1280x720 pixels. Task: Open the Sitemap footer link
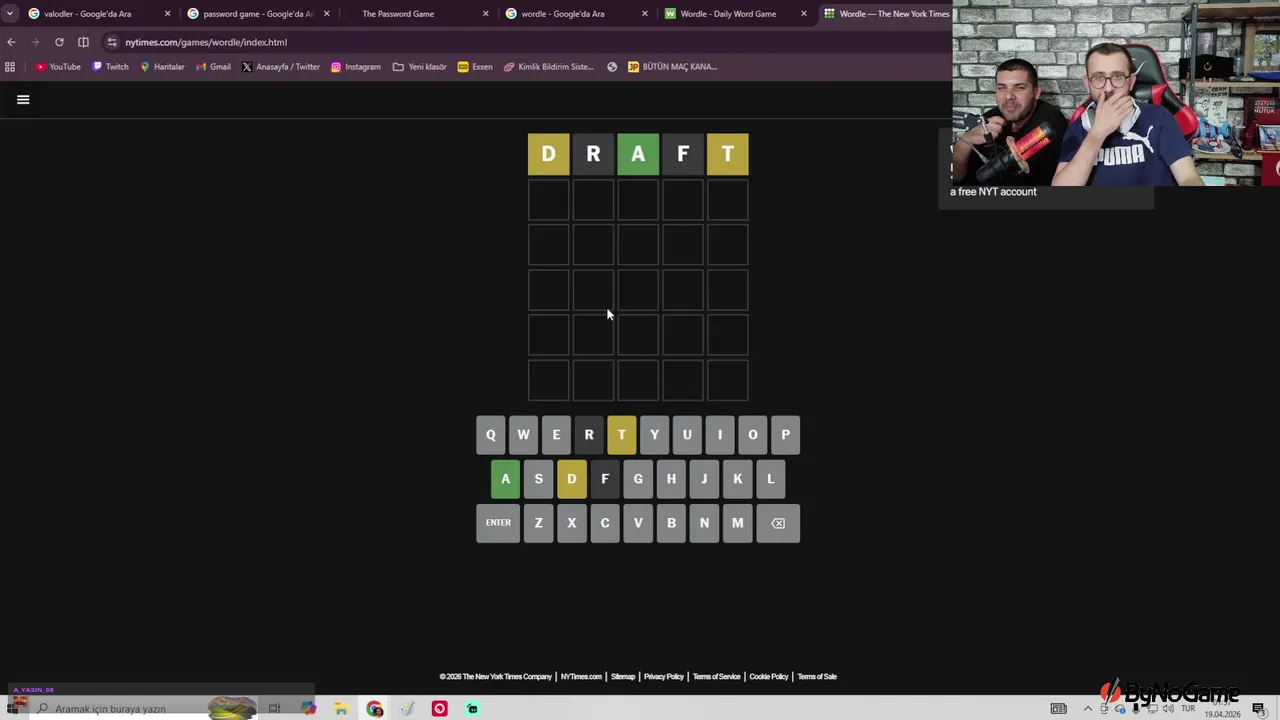coord(623,677)
